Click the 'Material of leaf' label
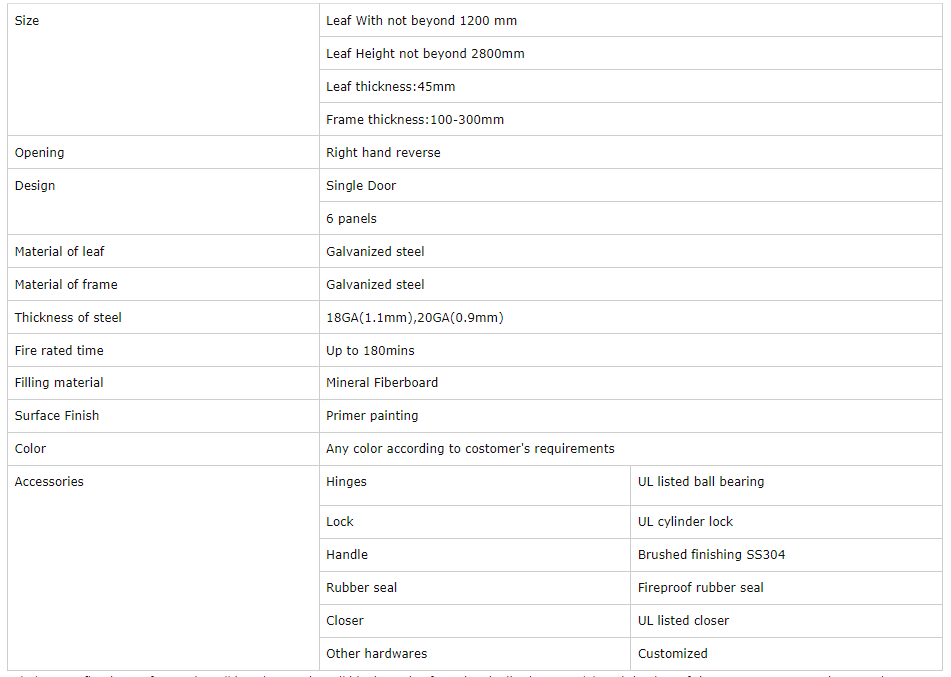 coord(59,252)
